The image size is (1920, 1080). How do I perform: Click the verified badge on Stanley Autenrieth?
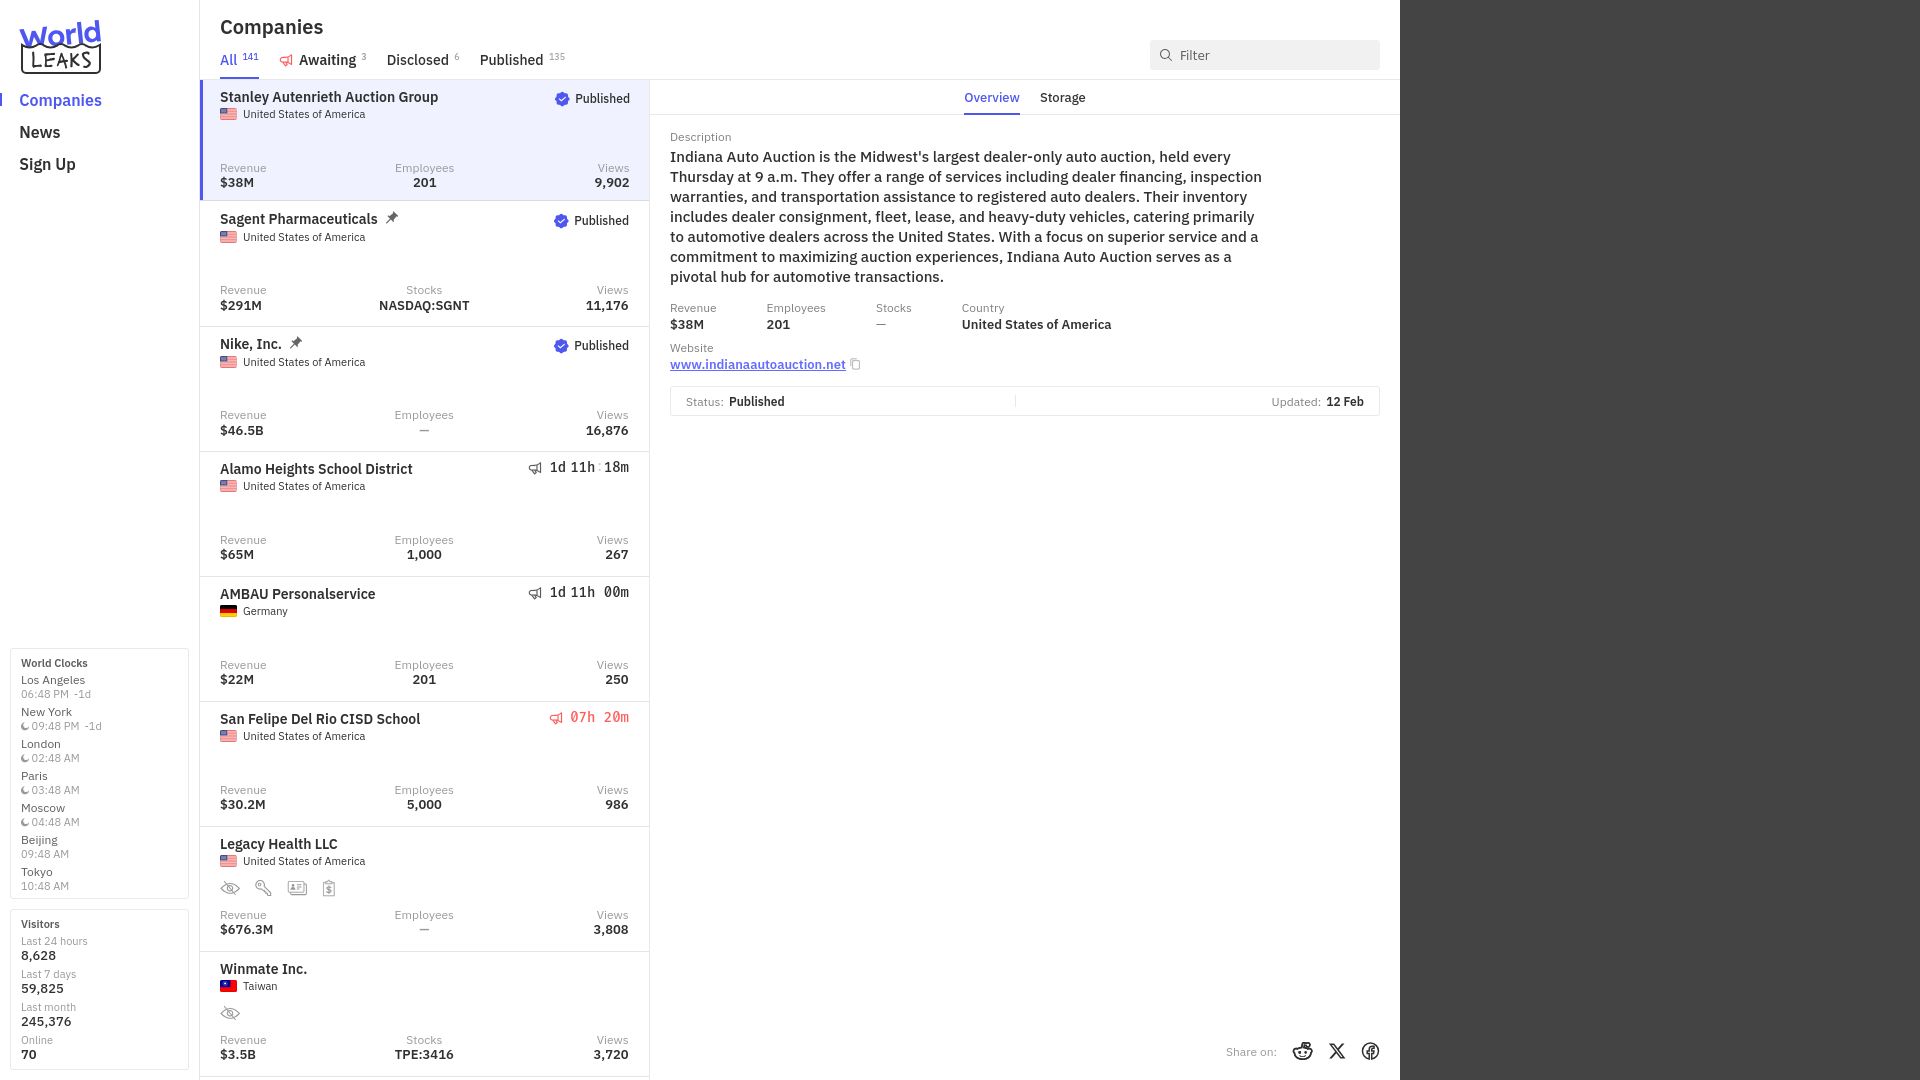pos(562,99)
